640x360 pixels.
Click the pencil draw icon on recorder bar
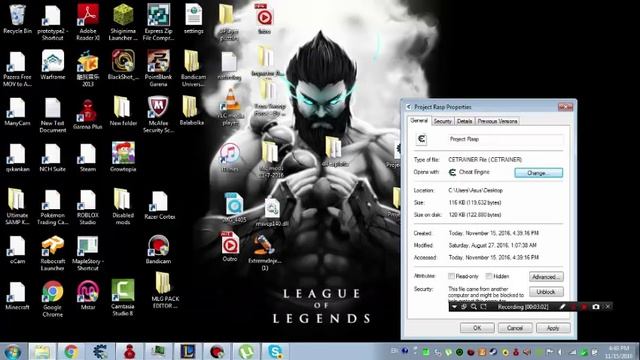562,307
